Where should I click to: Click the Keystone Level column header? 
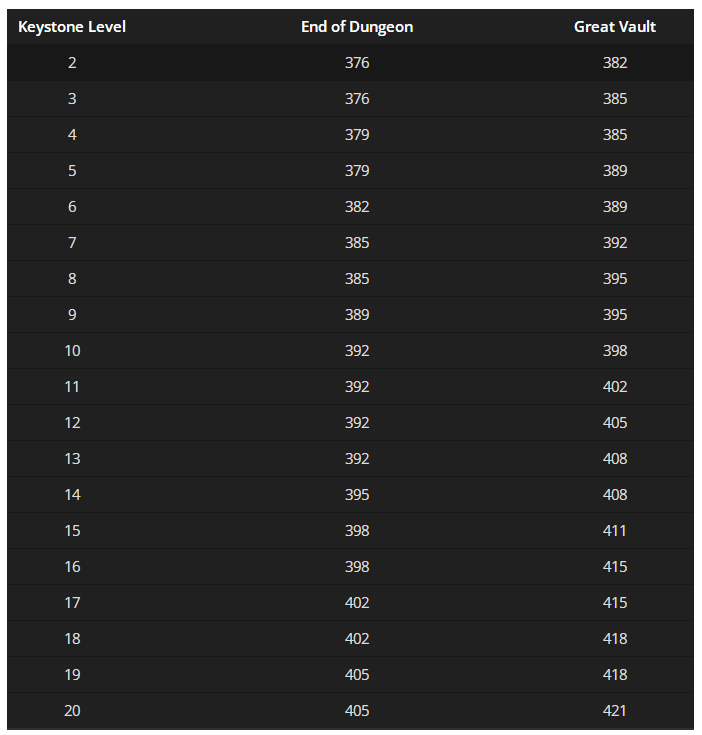72,27
